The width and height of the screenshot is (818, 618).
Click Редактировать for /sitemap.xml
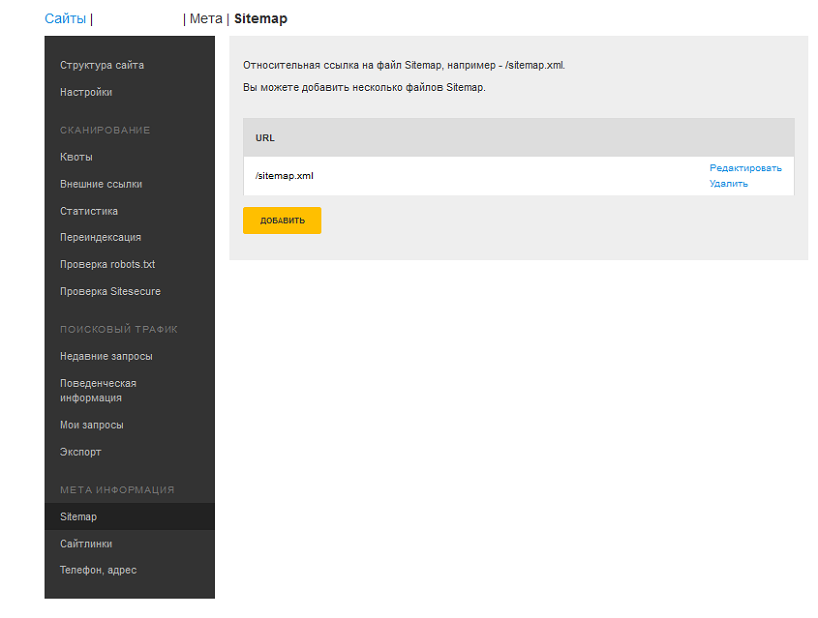pyautogui.click(x=745, y=168)
